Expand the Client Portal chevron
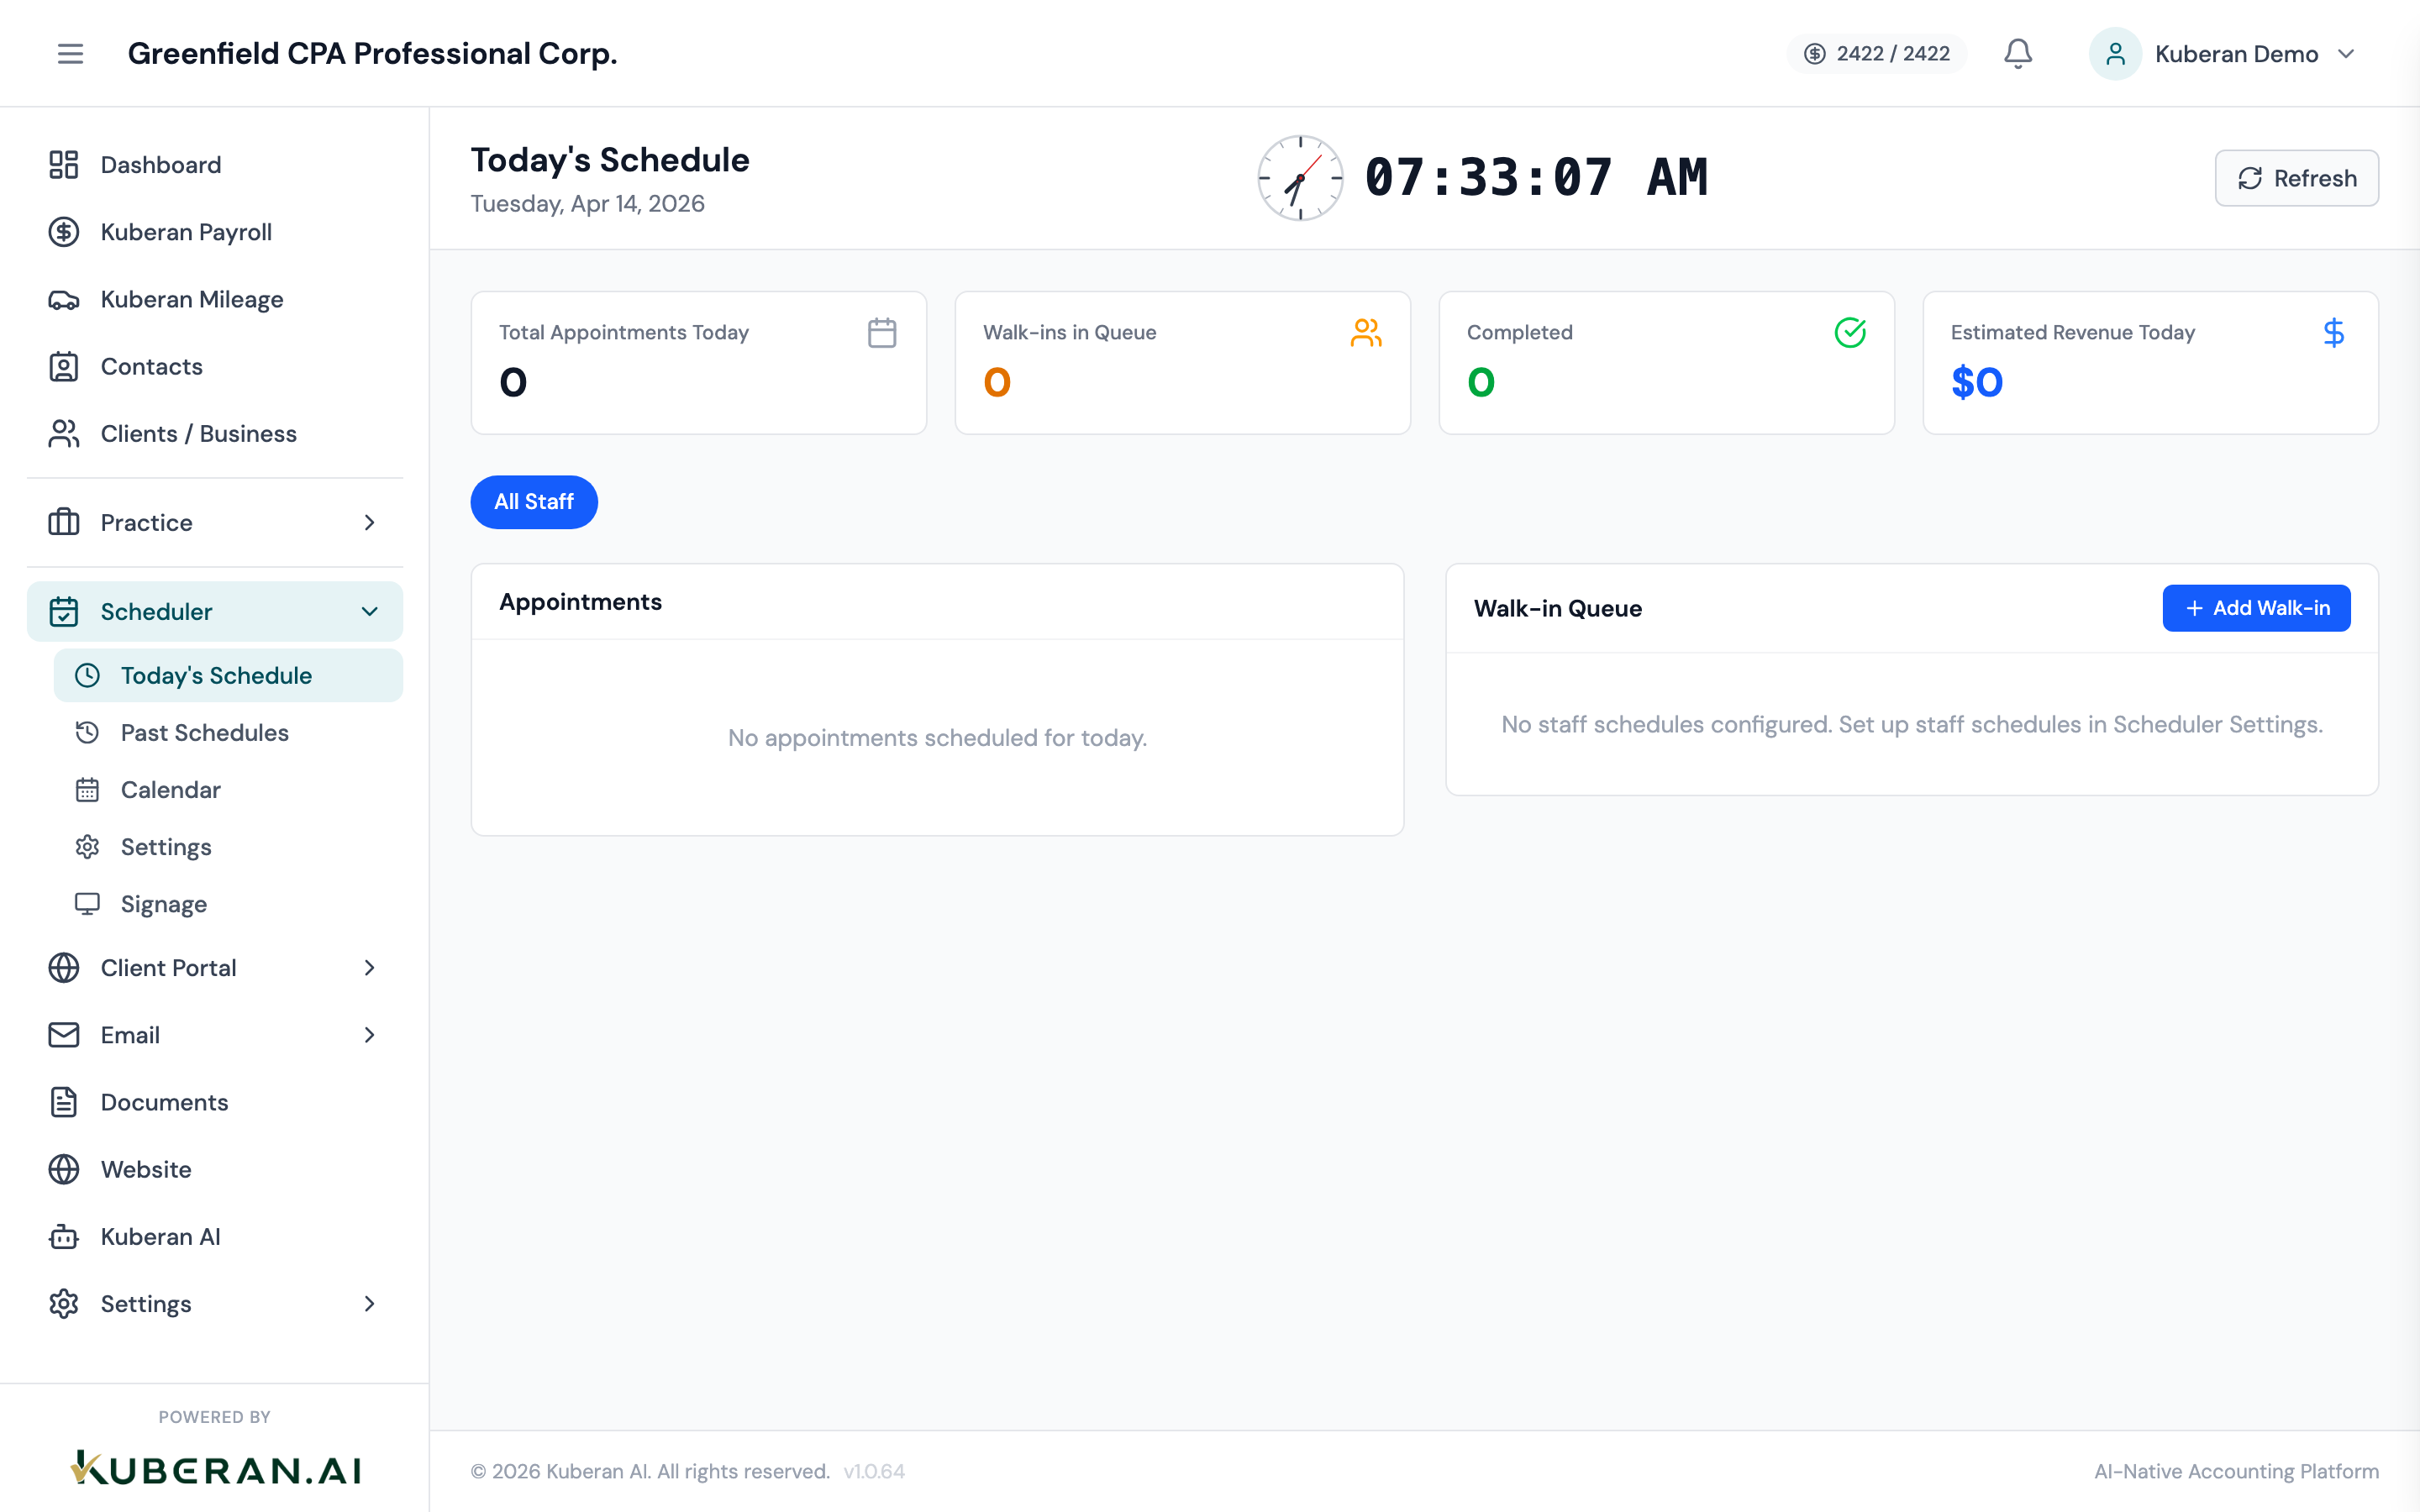The image size is (2420, 1512). click(x=369, y=967)
